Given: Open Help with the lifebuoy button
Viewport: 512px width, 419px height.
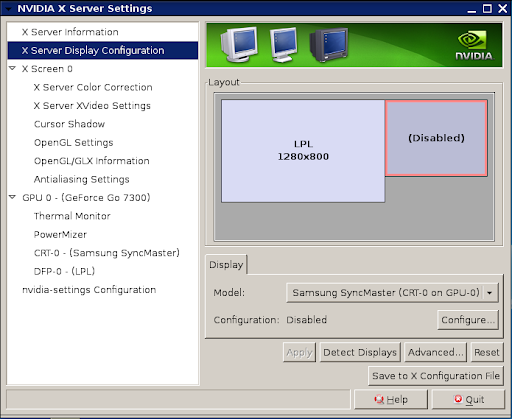Looking at the screenshot, I should pos(391,399).
